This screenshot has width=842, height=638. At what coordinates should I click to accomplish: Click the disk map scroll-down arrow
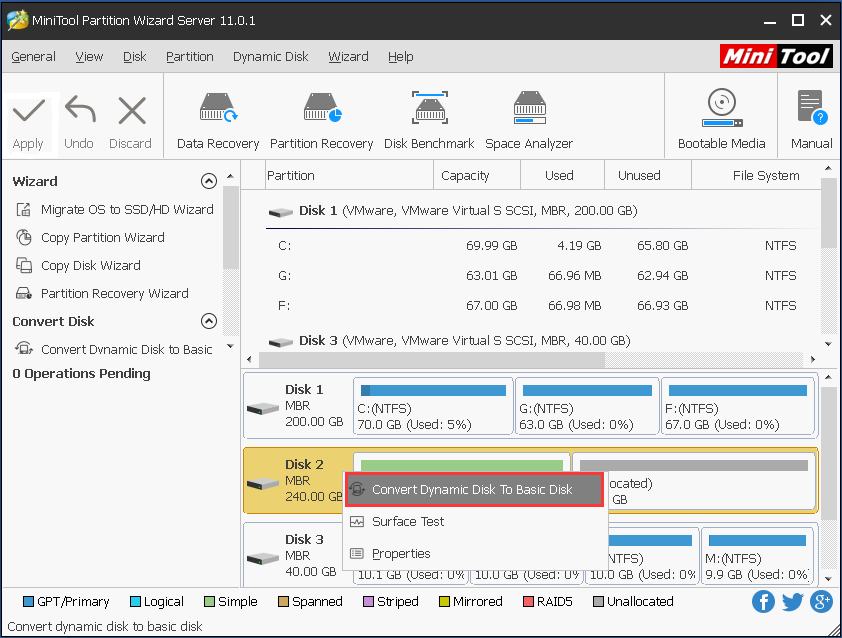click(x=828, y=579)
